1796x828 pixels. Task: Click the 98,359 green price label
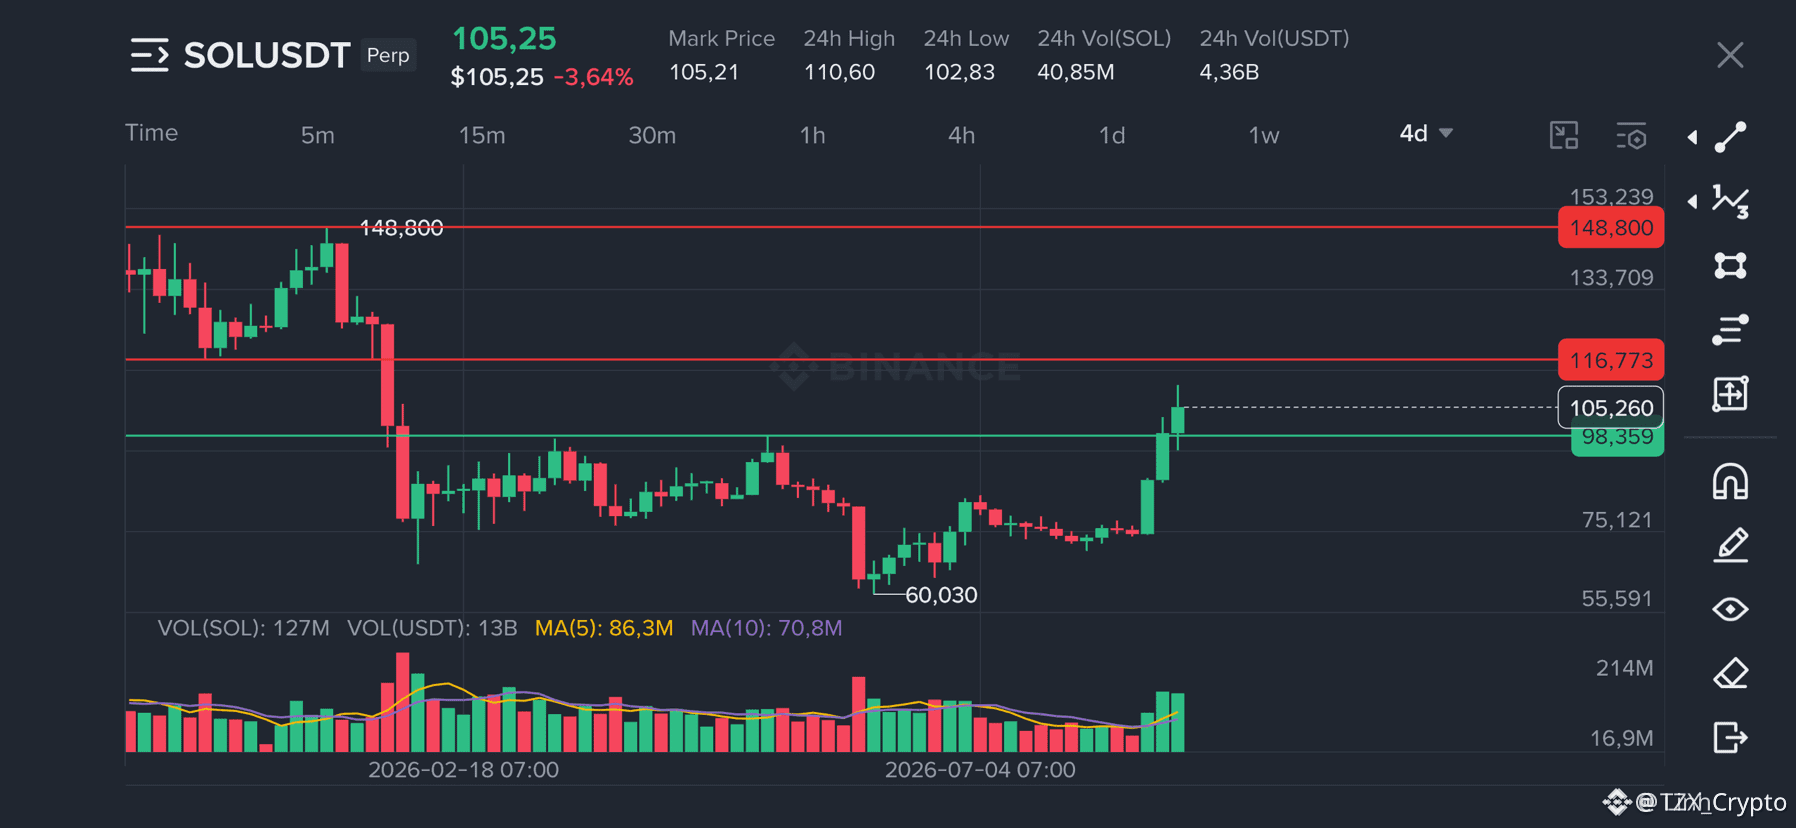(1618, 439)
